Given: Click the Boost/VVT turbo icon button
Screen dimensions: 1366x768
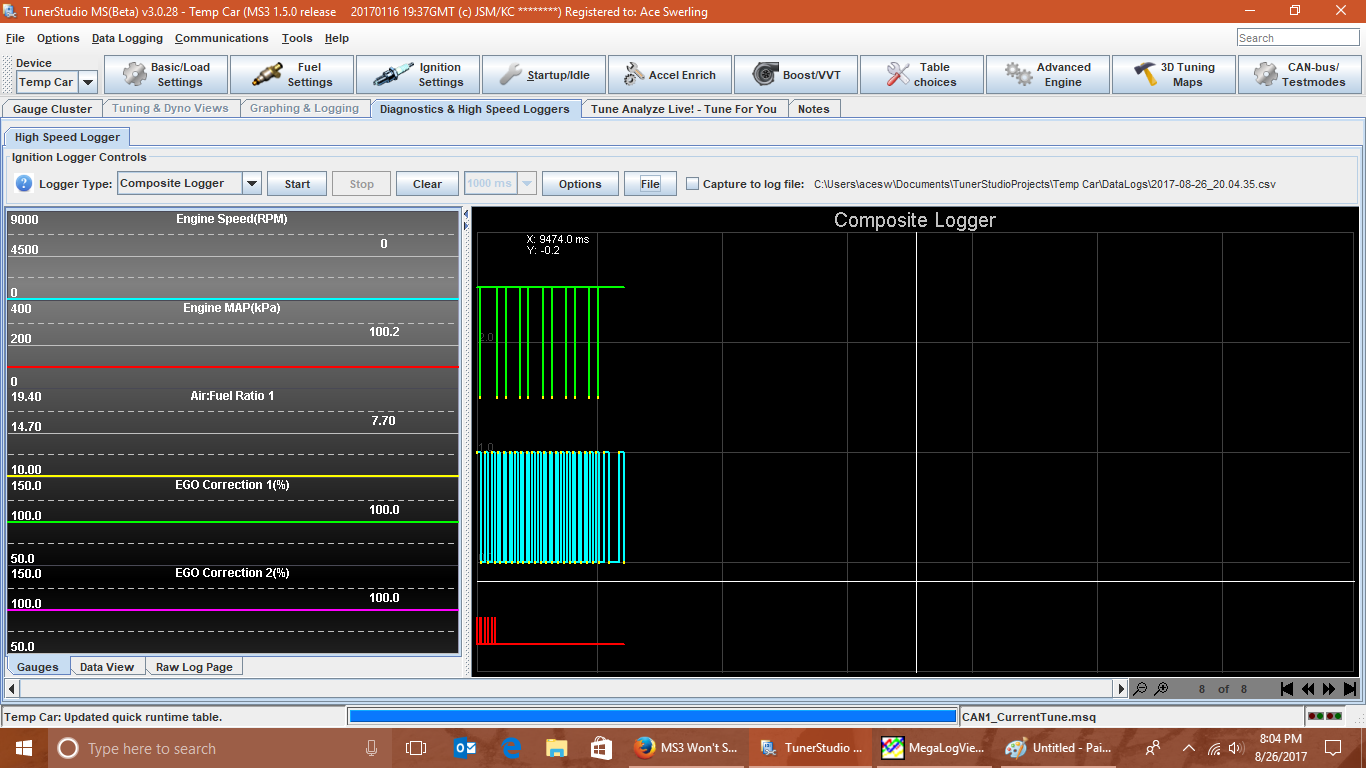Looking at the screenshot, I should (x=796, y=75).
